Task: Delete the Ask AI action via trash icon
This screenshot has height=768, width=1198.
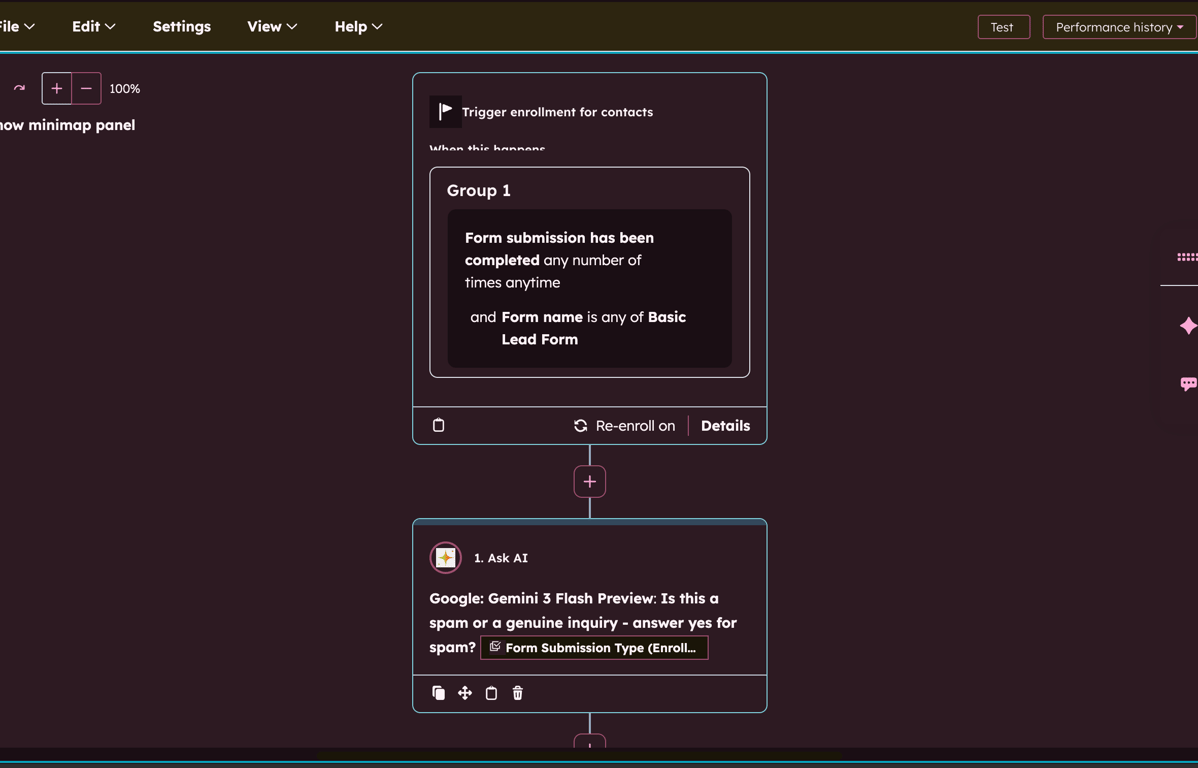Action: click(517, 693)
